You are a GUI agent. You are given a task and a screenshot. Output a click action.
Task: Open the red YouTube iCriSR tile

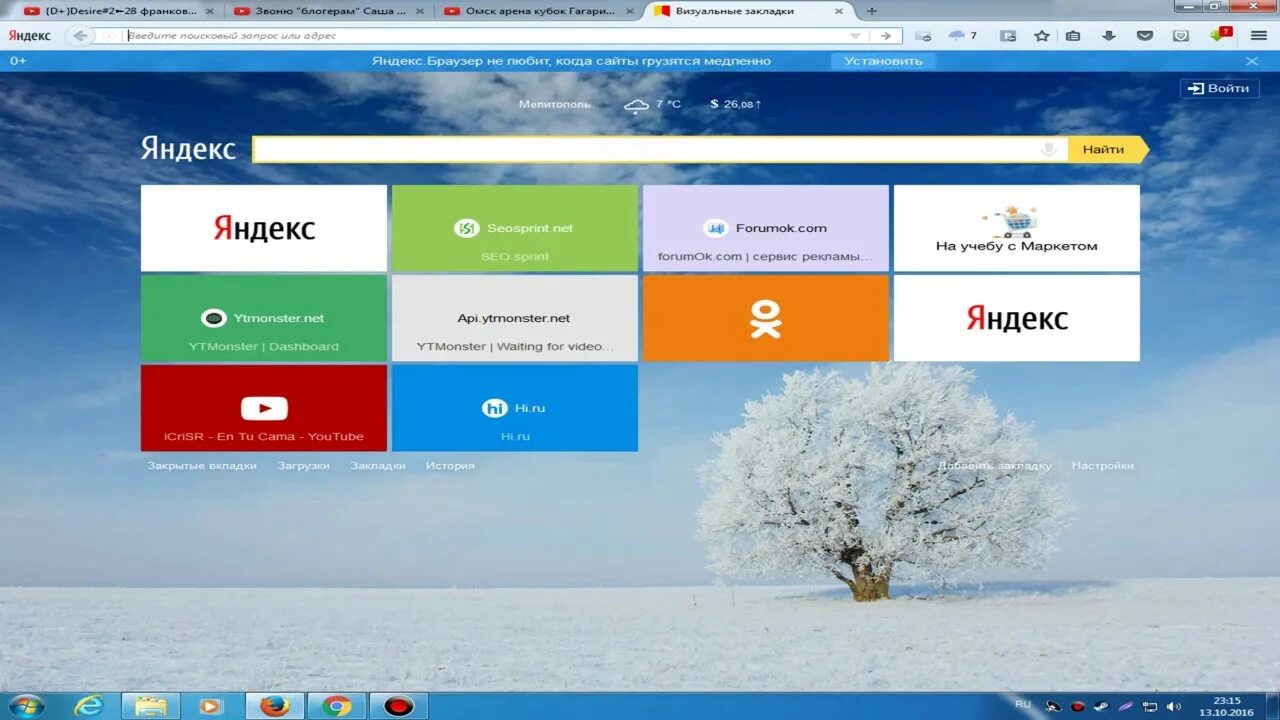(264, 408)
